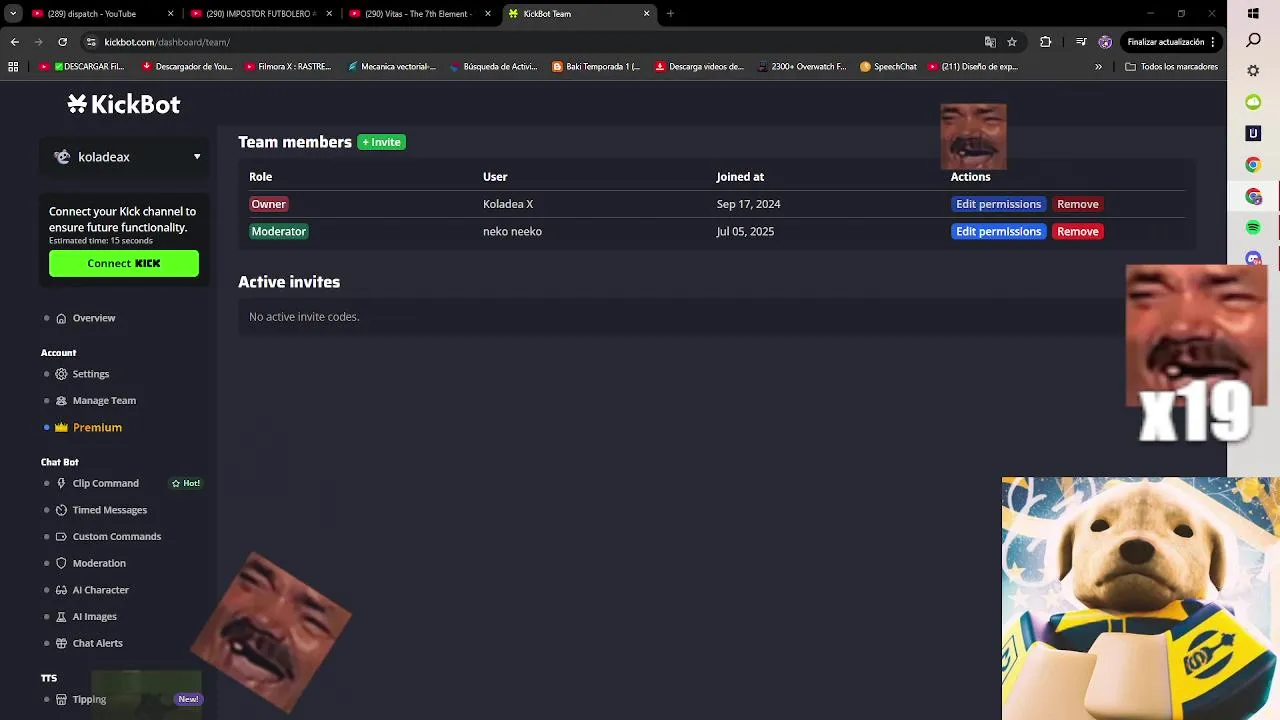Open taskbar Search magnifier
Screen dimensions: 1280x720
(1253, 41)
